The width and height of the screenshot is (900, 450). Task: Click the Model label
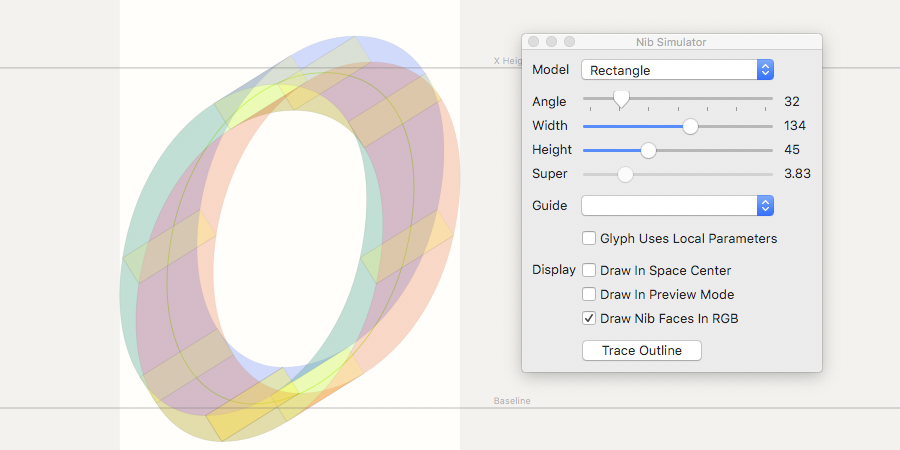coord(550,69)
